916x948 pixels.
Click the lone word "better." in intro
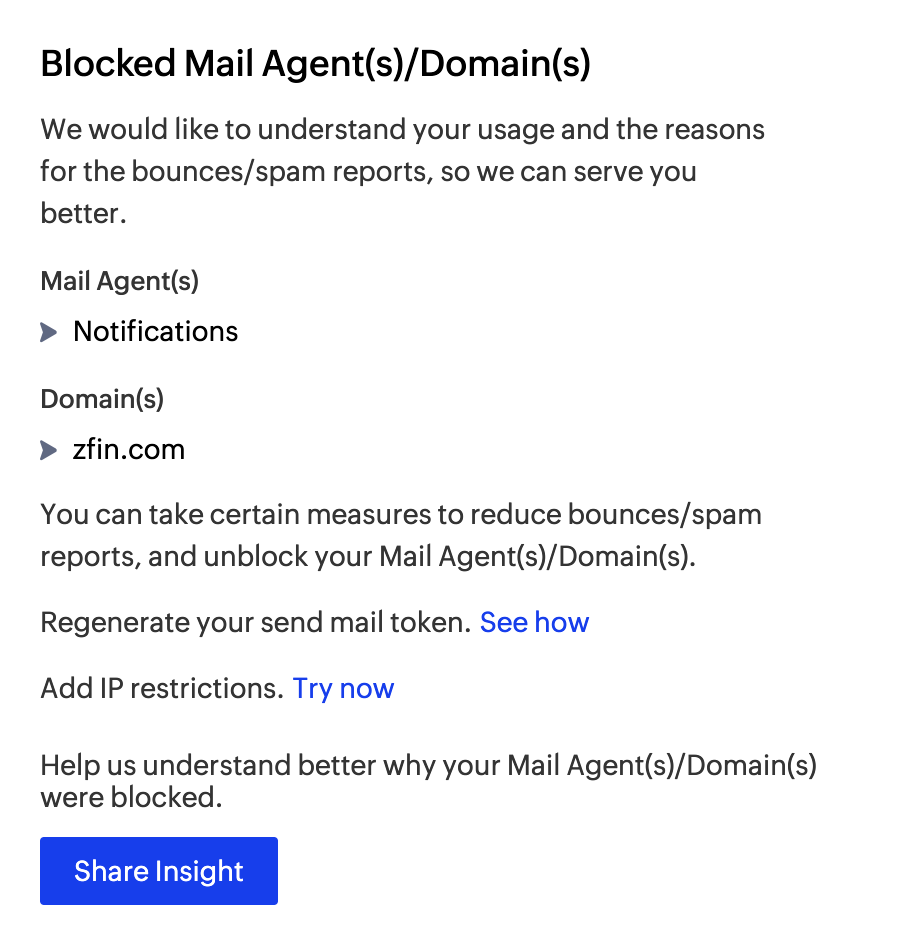[x=83, y=214]
